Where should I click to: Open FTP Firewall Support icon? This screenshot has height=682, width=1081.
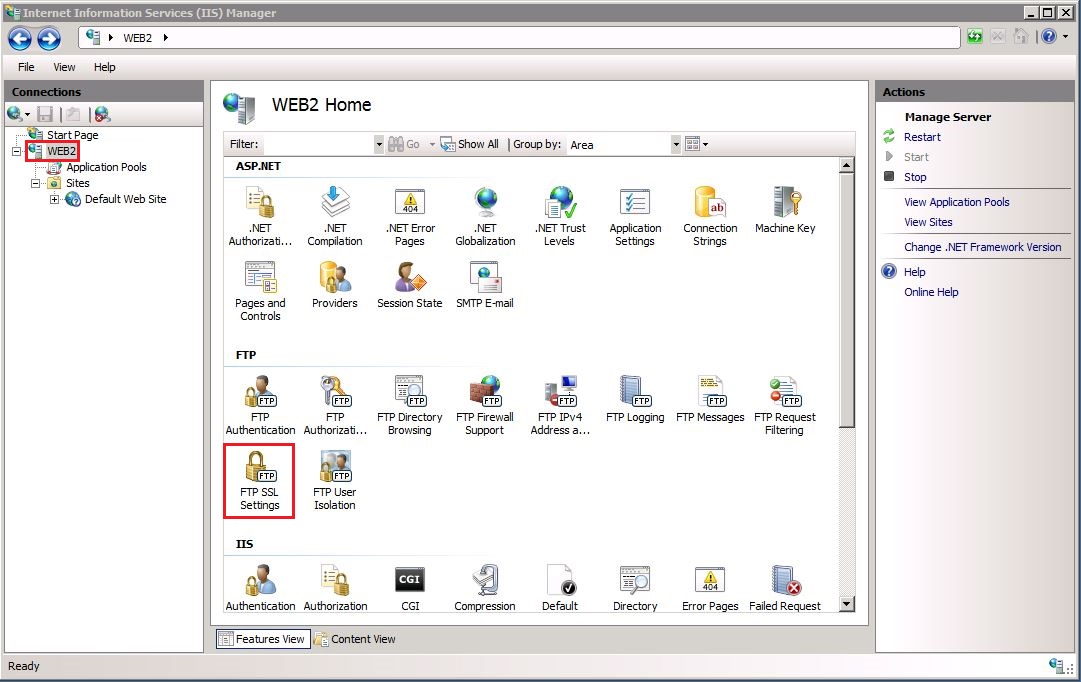pyautogui.click(x=484, y=404)
